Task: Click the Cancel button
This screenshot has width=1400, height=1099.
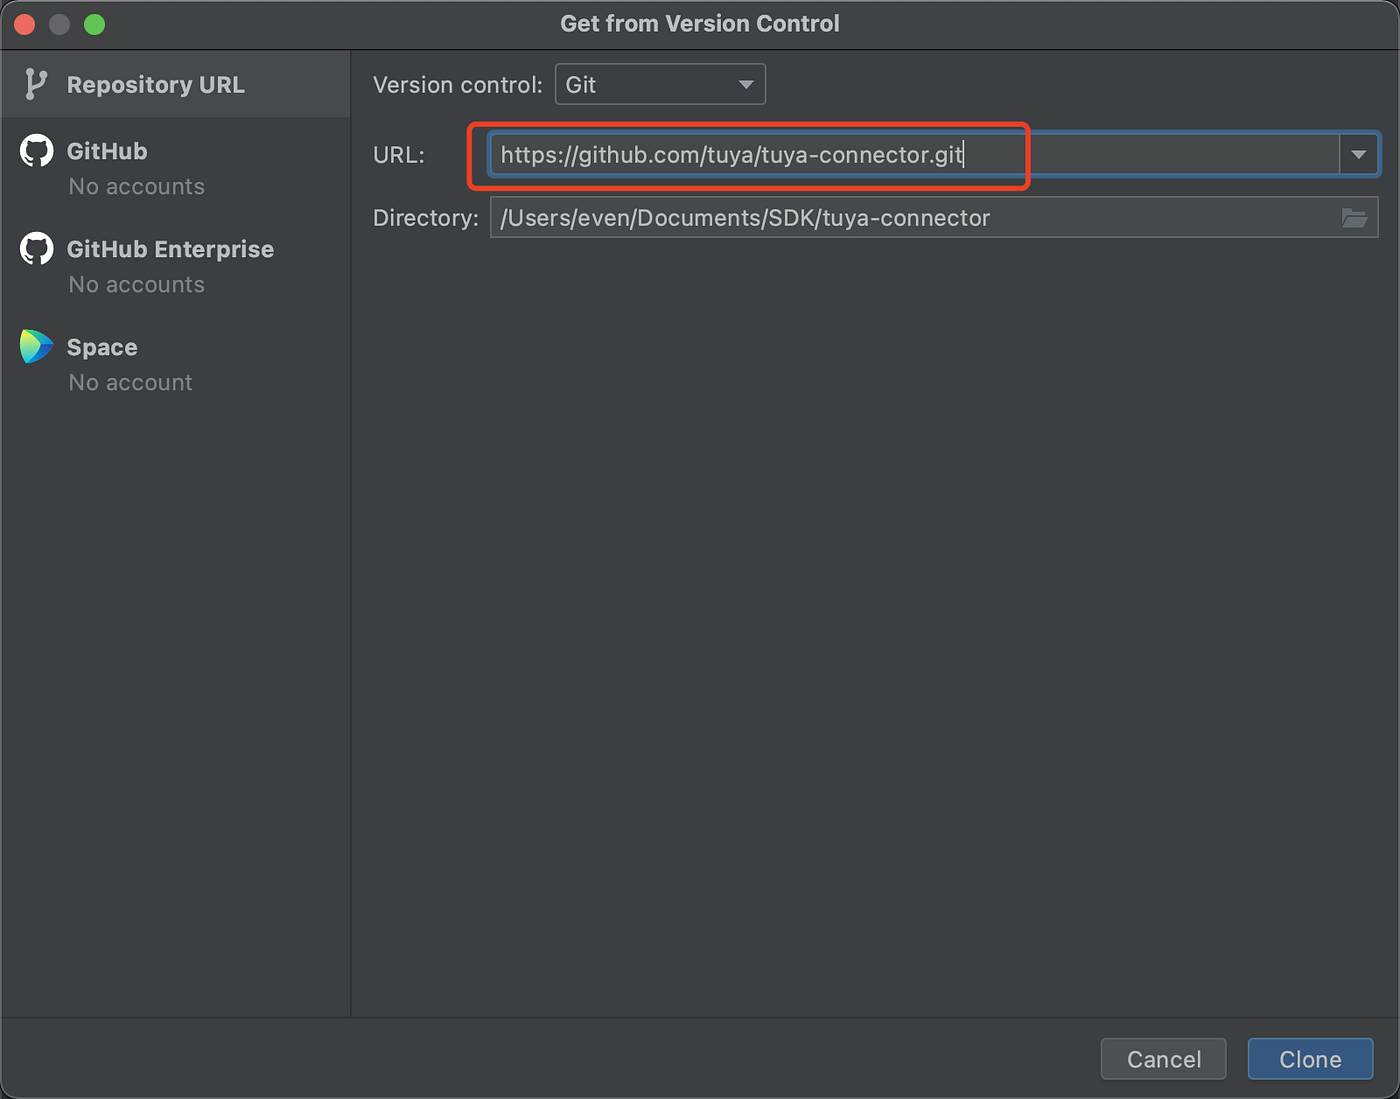Action: [x=1163, y=1059]
